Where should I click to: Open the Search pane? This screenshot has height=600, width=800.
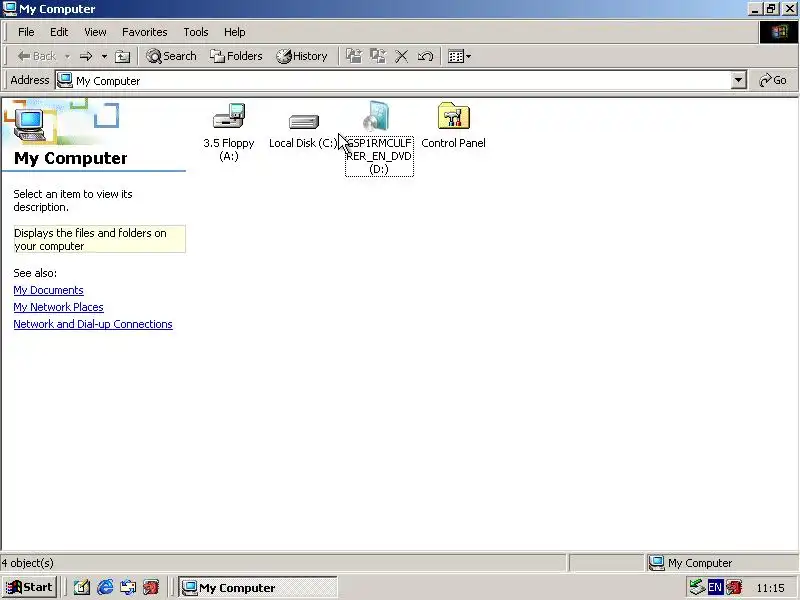pos(171,56)
